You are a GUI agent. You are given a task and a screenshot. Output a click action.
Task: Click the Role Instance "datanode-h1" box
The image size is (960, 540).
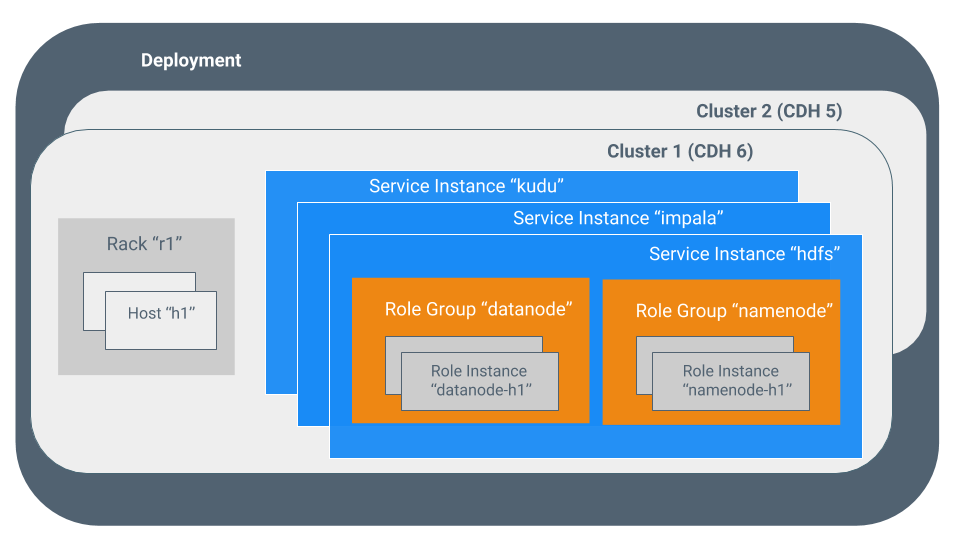coord(480,381)
